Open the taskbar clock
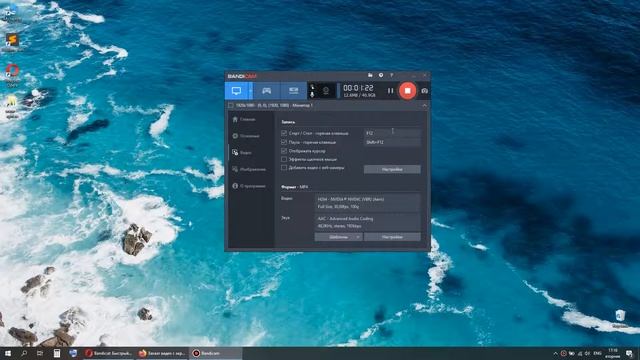This screenshot has width=640, height=360. pyautogui.click(x=613, y=353)
